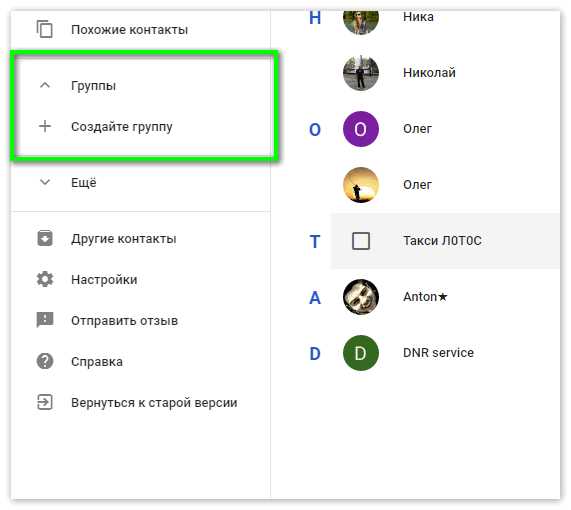Click Вернуться к старой версии
571x510 pixels.
(154, 403)
